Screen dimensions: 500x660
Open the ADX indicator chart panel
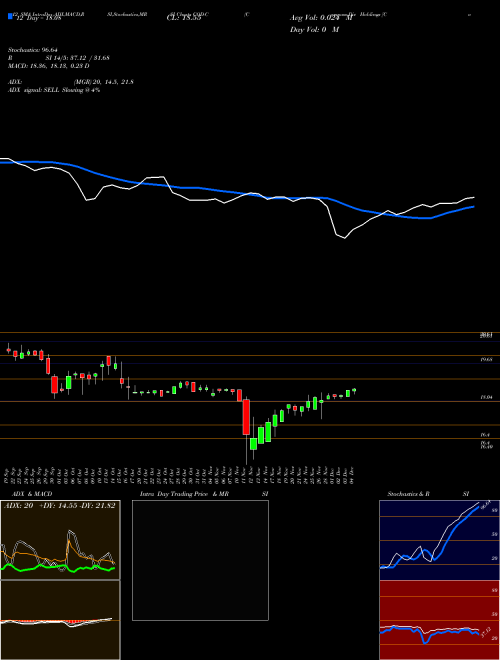60,540
